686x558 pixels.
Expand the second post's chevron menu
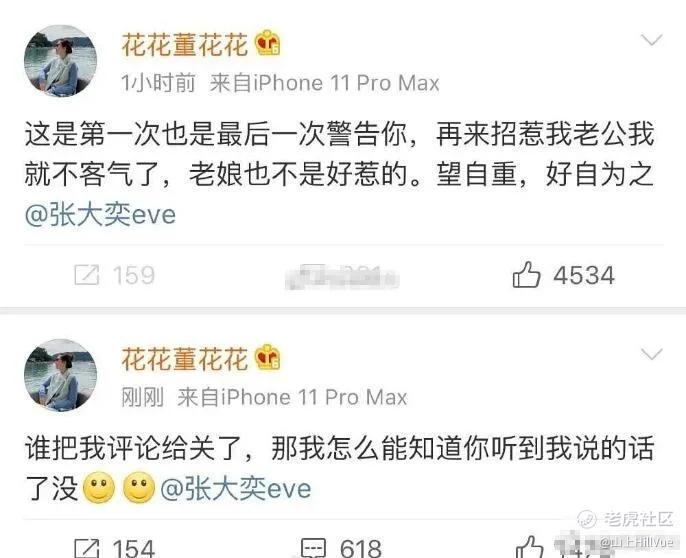[651, 354]
